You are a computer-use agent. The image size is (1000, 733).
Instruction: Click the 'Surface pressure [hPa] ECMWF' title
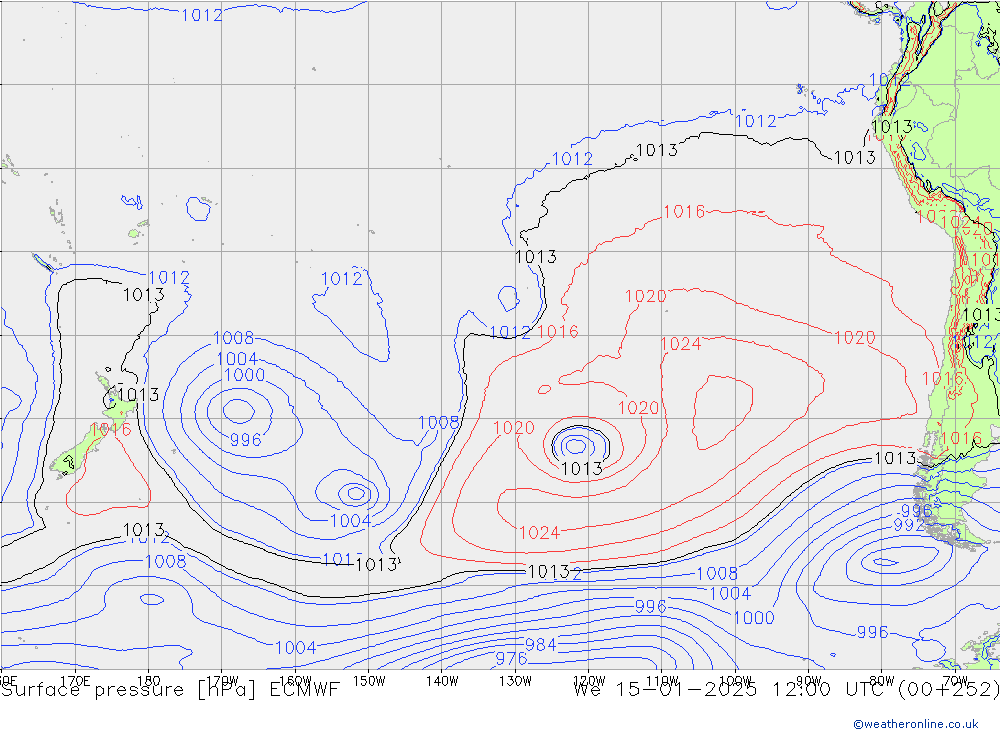coord(170,690)
